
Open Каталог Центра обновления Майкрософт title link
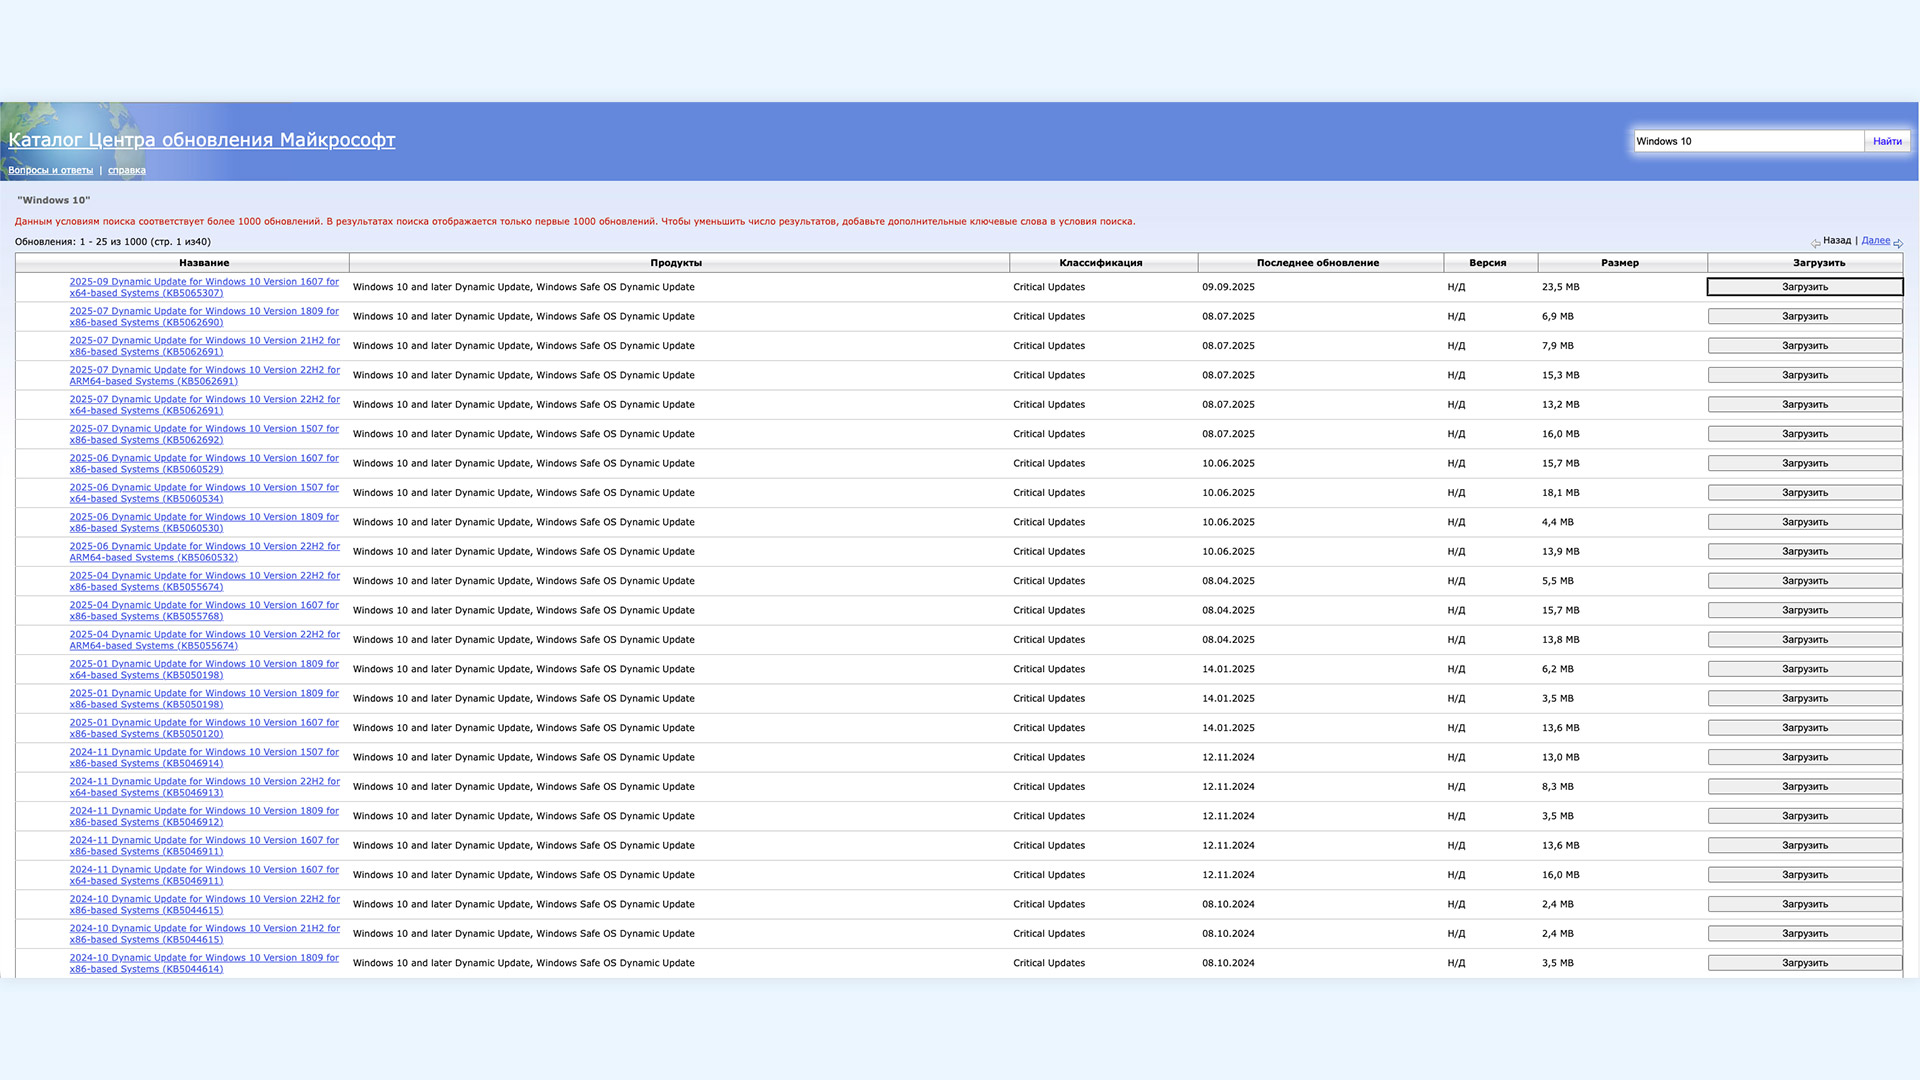click(x=201, y=140)
